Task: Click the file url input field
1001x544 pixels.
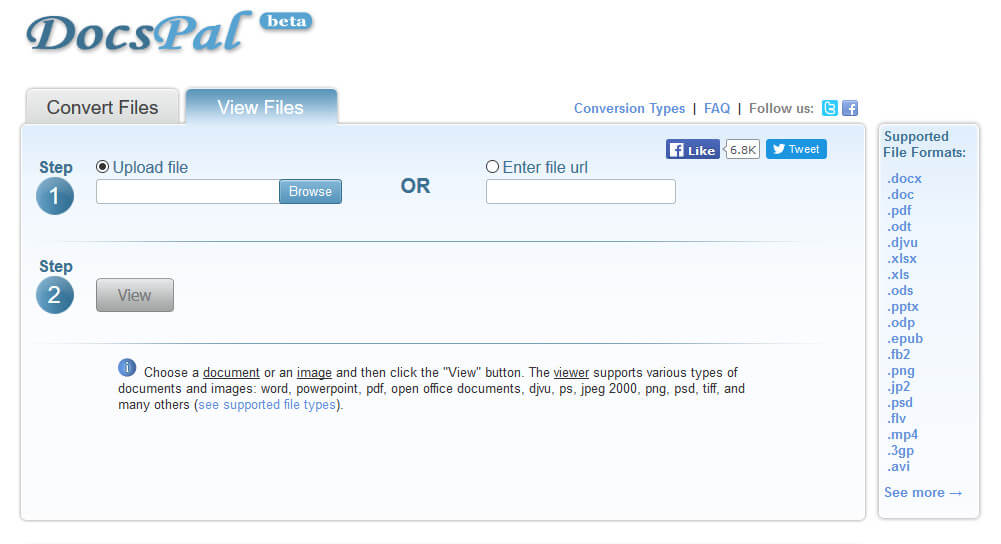Action: 580,192
